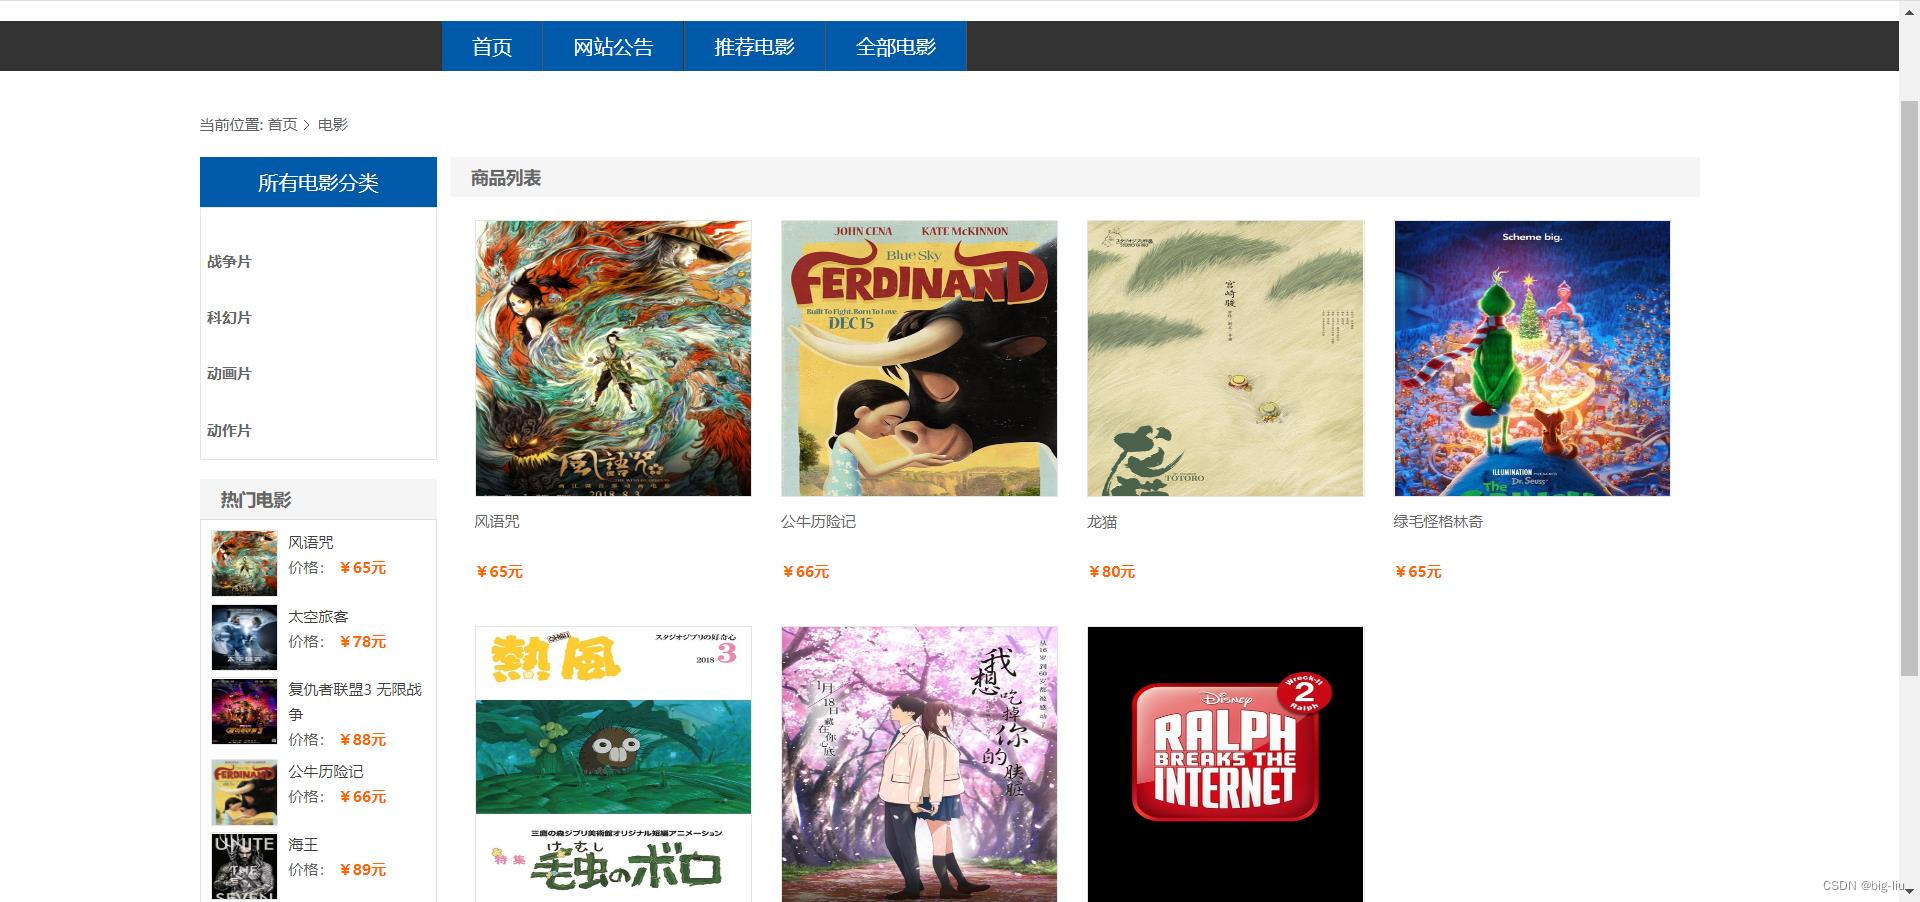The height and width of the screenshot is (902, 1920).
Task: Click the page's vertical scrollbar thumb
Action: click(x=1909, y=388)
